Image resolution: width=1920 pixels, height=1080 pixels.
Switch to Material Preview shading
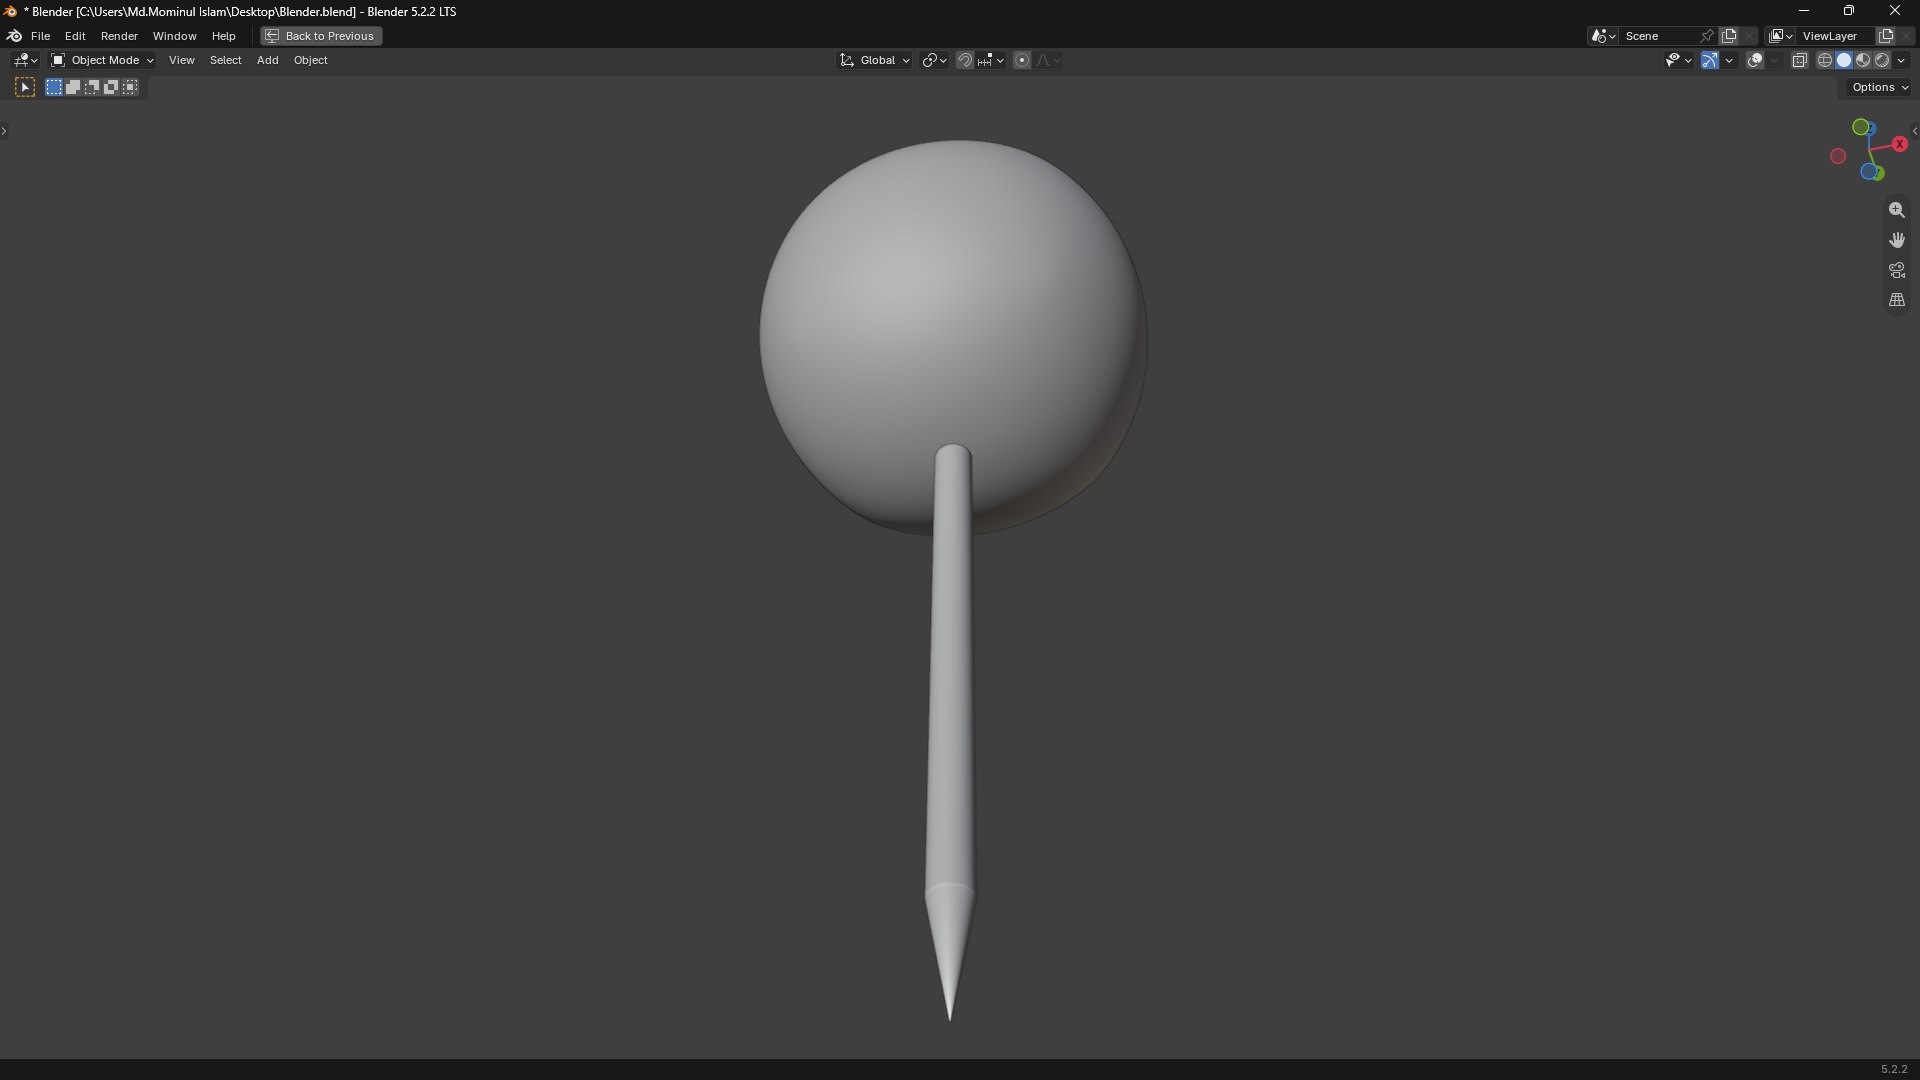[1863, 60]
